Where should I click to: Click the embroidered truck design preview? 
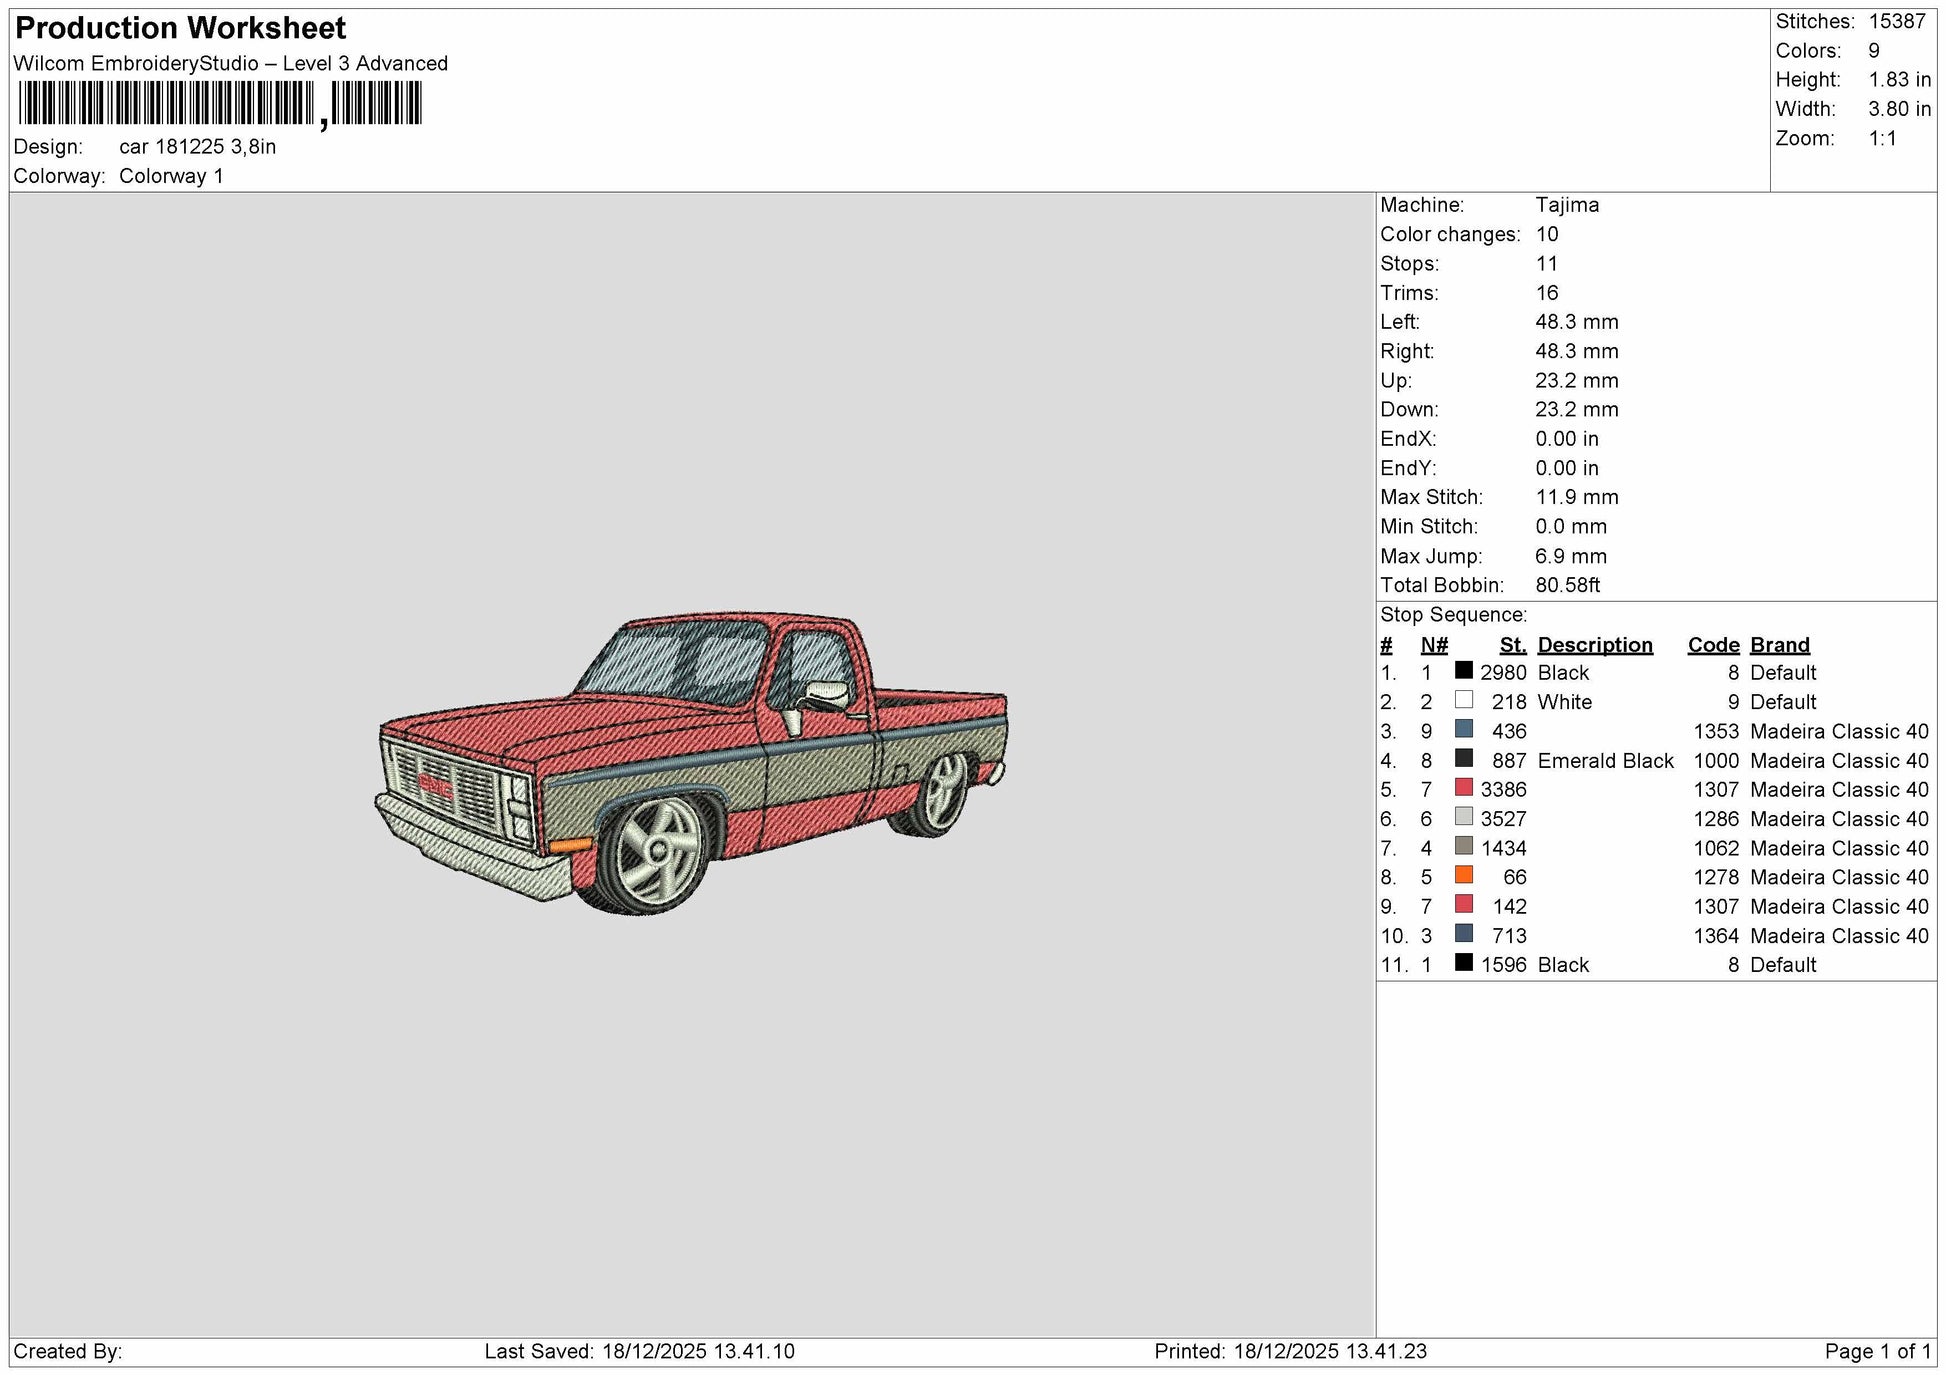coord(692,763)
